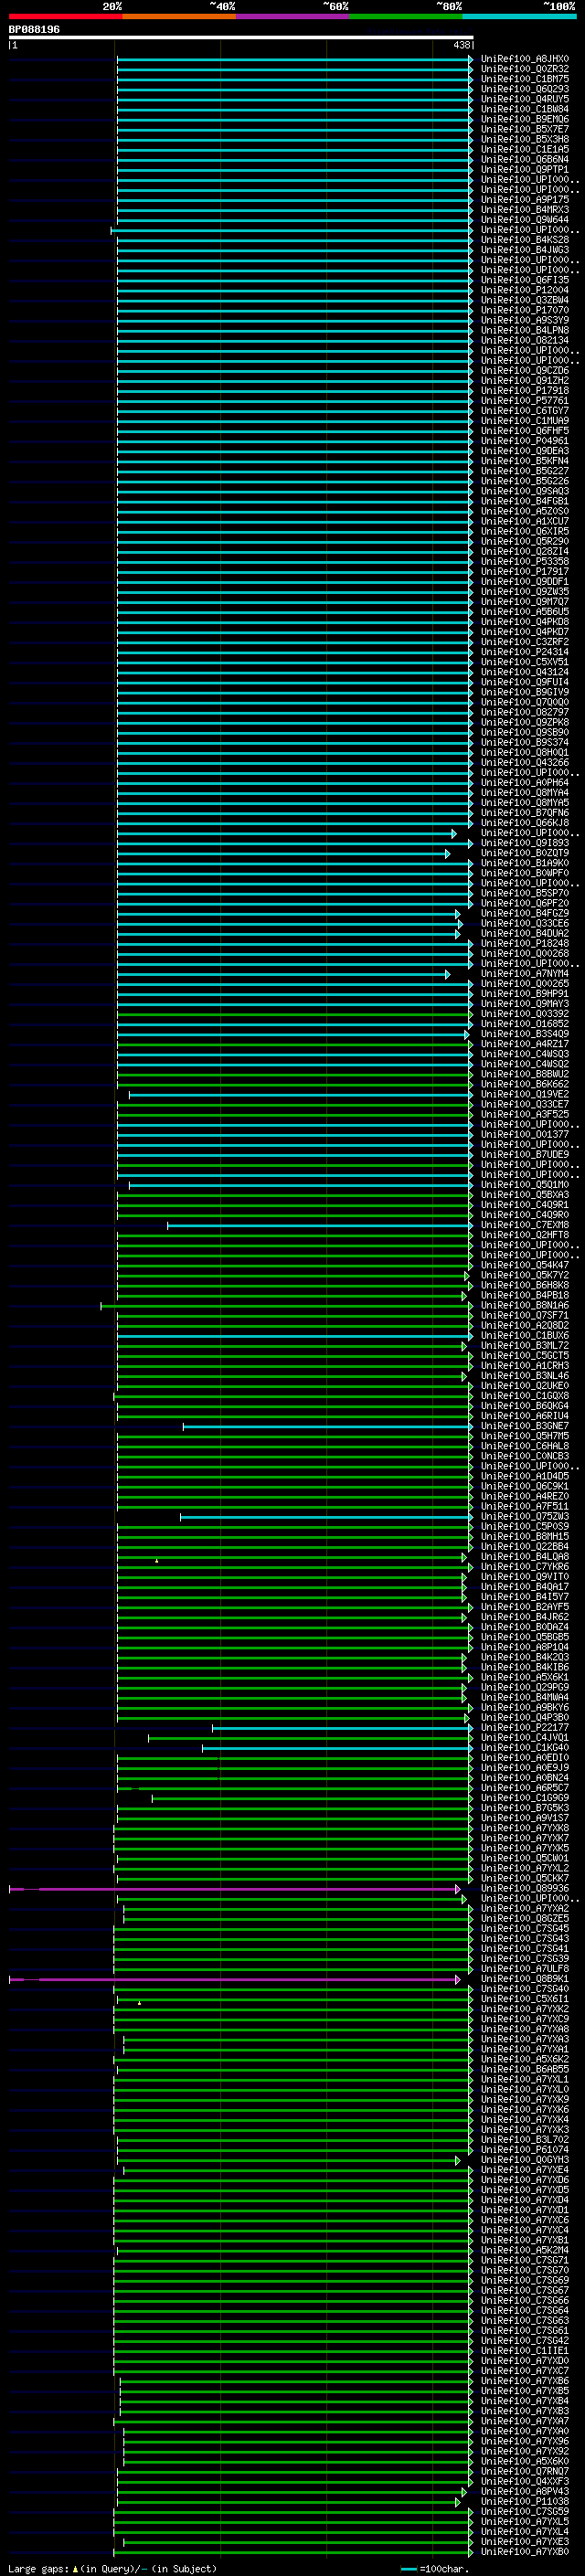Screen dimensions: 585x2576
Task: Select hit label UniRef100_A5K2M4
Action: [x=524, y=2251]
